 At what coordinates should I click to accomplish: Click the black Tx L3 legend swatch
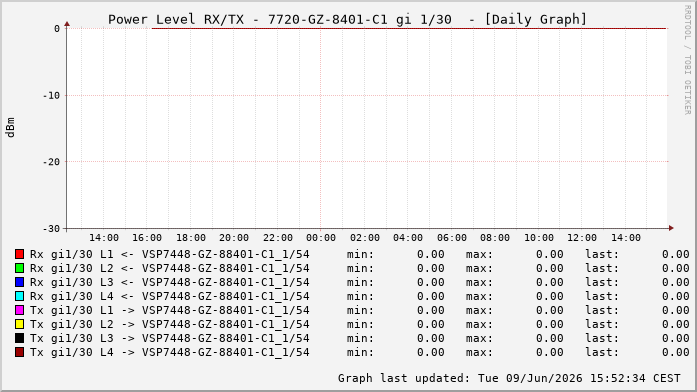19,338
